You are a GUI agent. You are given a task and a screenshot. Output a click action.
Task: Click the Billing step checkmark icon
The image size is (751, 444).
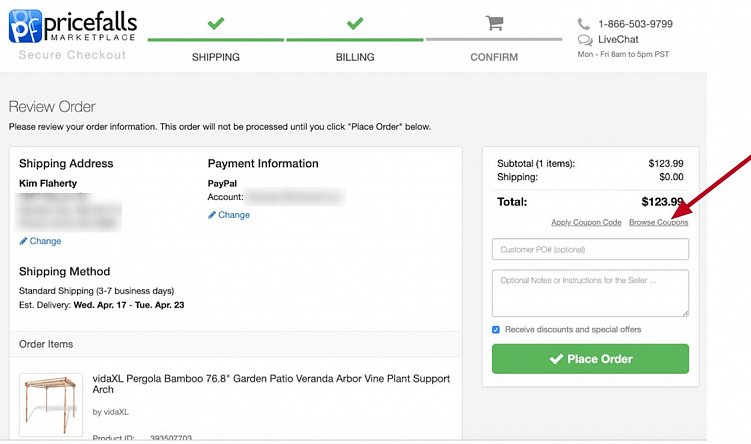[355, 22]
